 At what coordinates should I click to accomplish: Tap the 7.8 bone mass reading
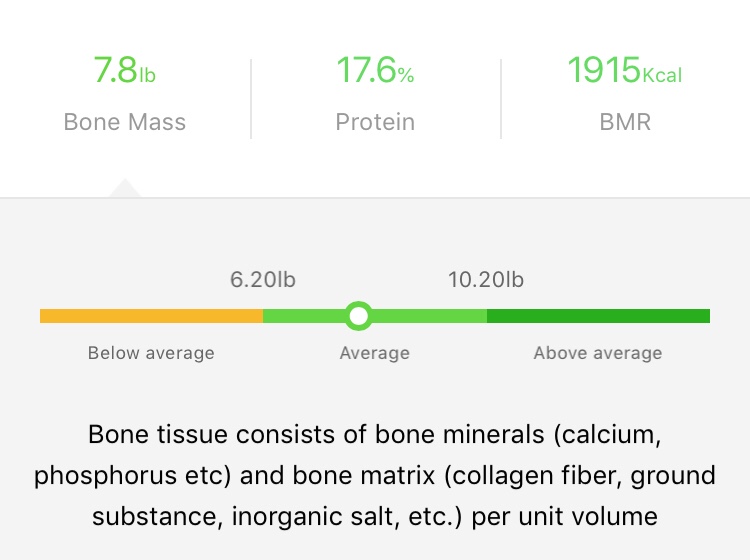[x=115, y=71]
